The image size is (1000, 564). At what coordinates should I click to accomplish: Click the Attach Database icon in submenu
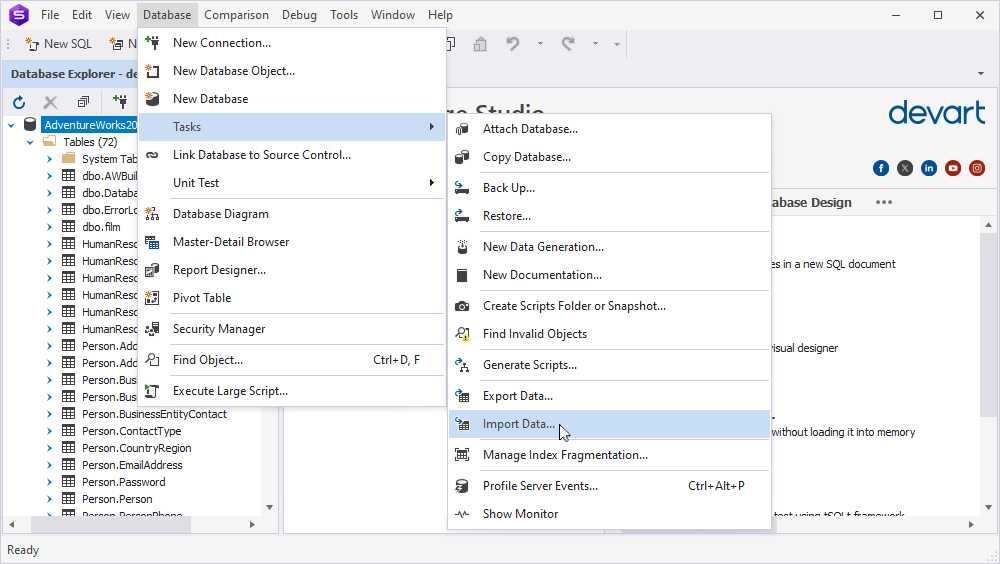(x=462, y=129)
